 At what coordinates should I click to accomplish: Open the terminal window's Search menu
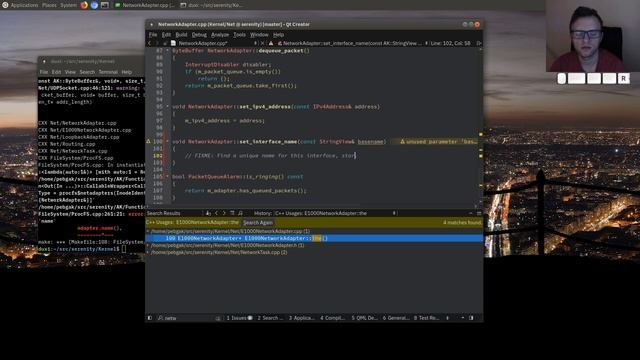tap(87, 72)
